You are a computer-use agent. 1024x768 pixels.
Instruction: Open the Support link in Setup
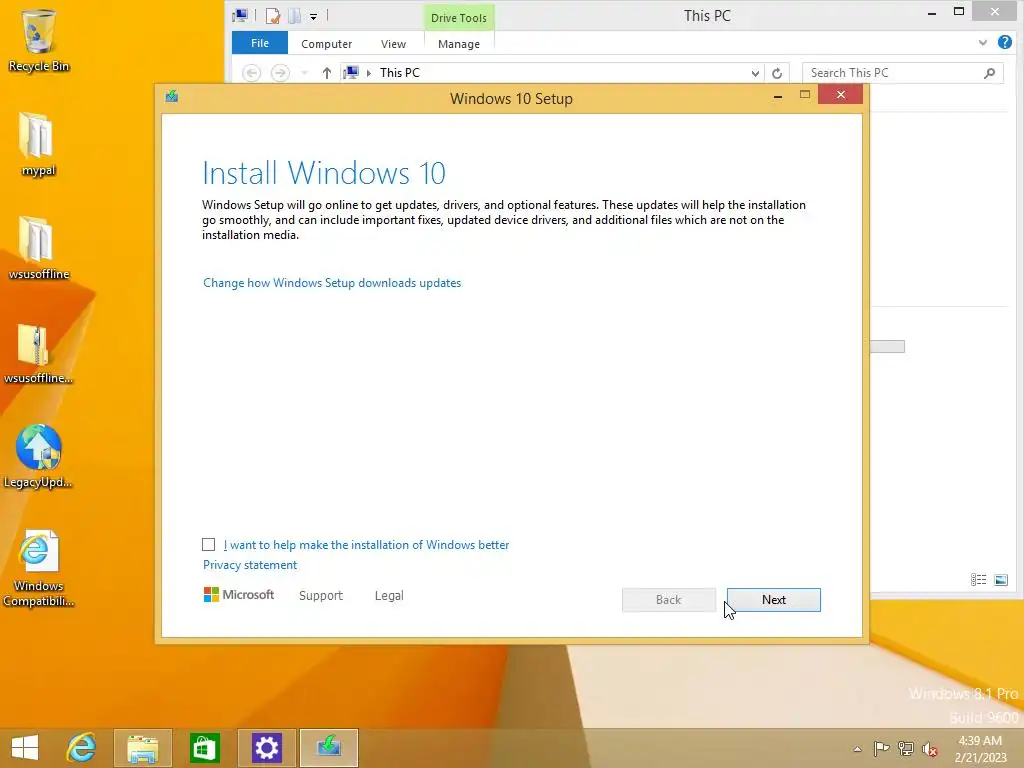coord(321,596)
